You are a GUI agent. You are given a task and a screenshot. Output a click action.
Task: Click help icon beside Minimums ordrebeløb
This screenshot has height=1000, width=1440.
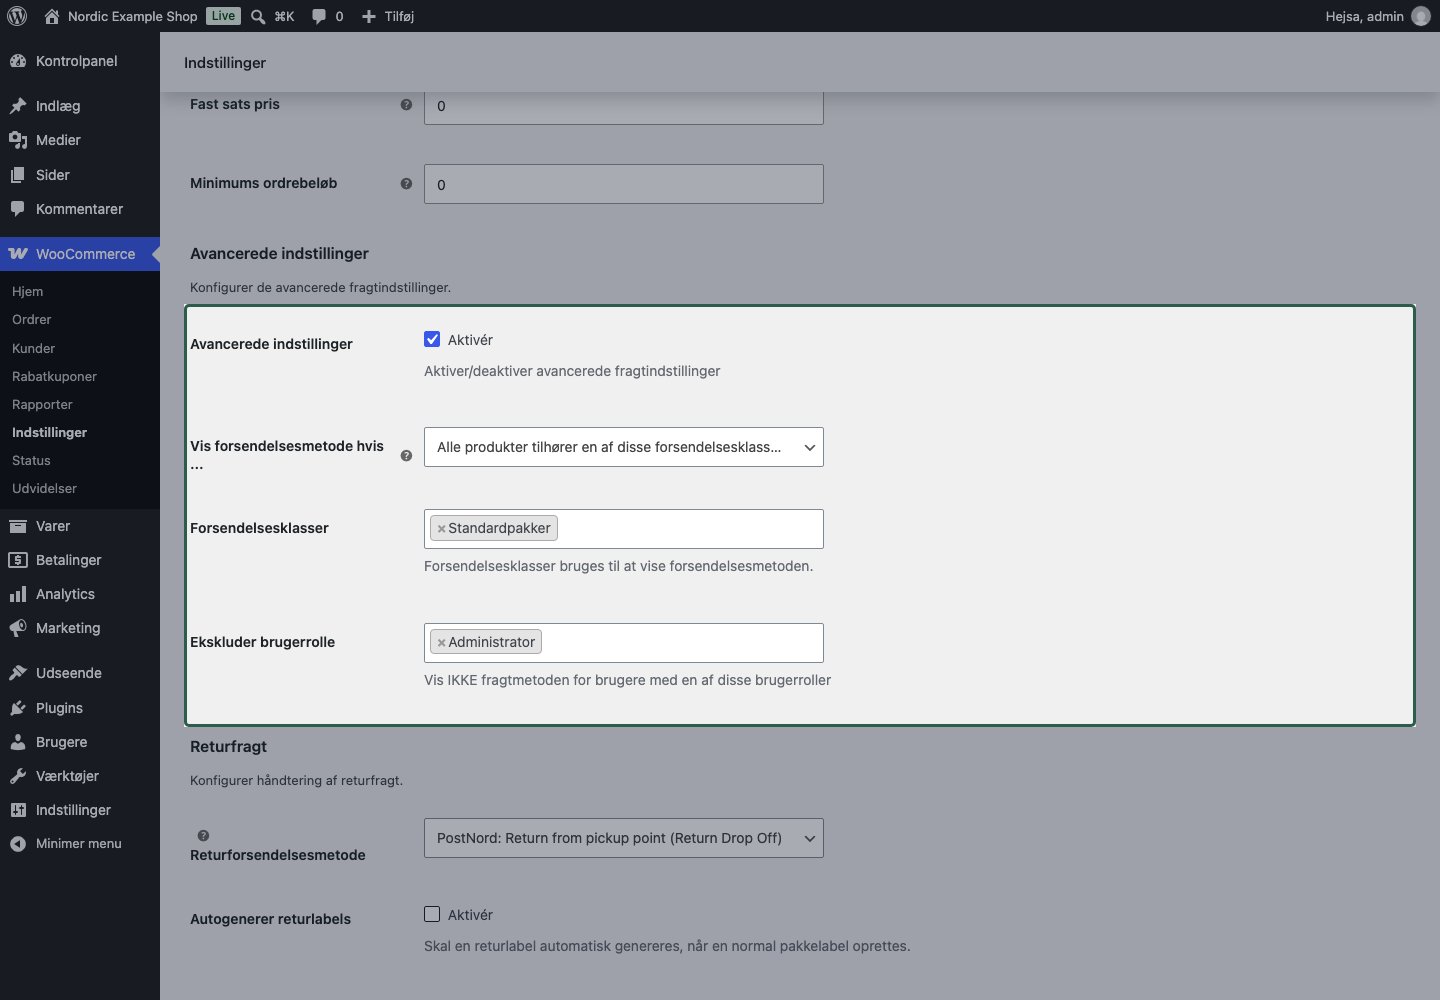(x=406, y=183)
